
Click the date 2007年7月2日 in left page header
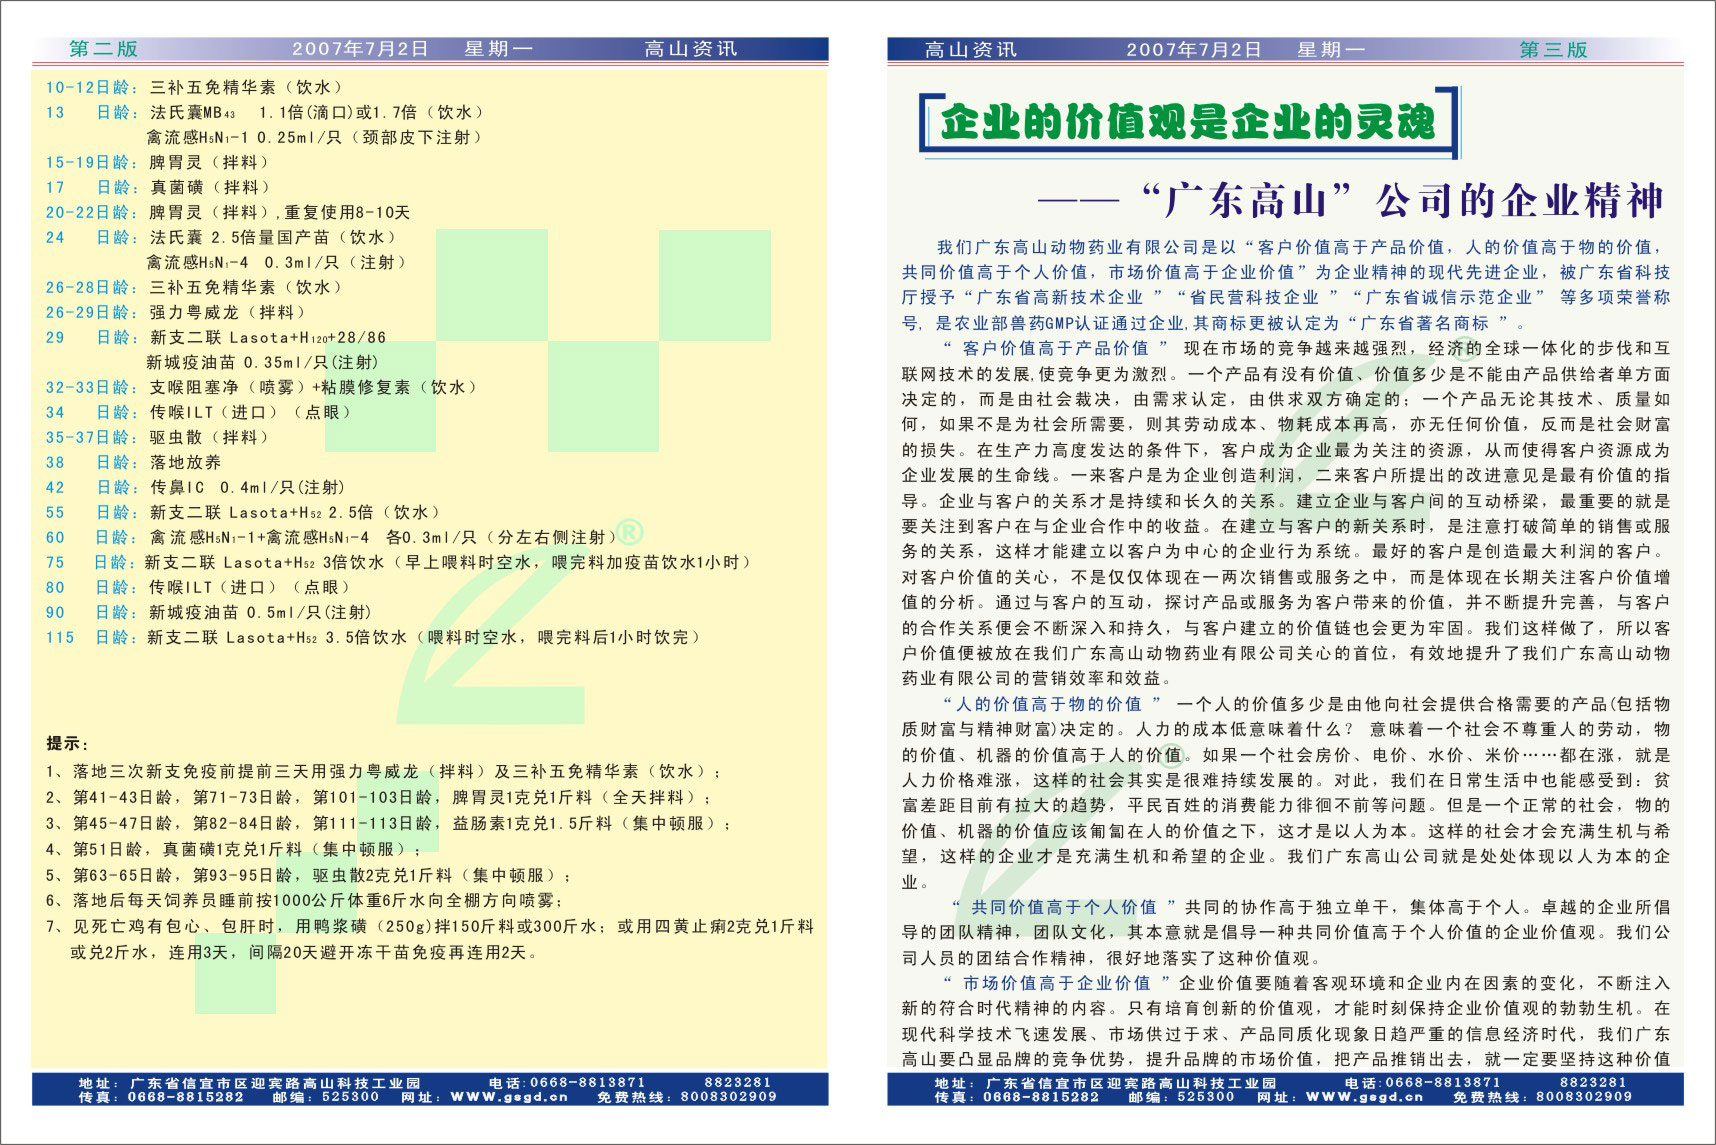(x=360, y=49)
